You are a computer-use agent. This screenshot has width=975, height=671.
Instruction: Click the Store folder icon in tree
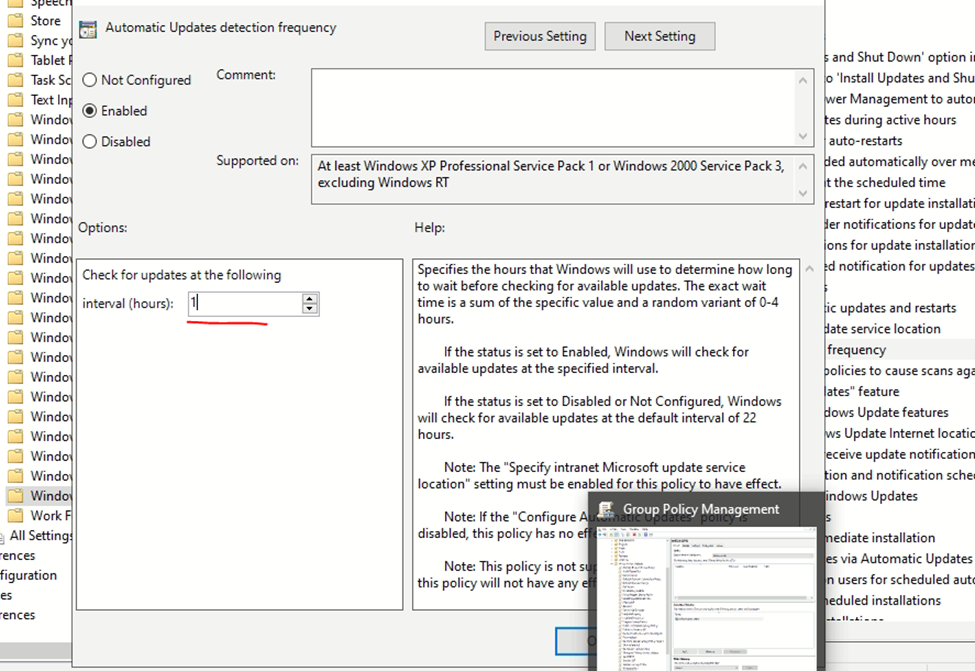pyautogui.click(x=15, y=20)
